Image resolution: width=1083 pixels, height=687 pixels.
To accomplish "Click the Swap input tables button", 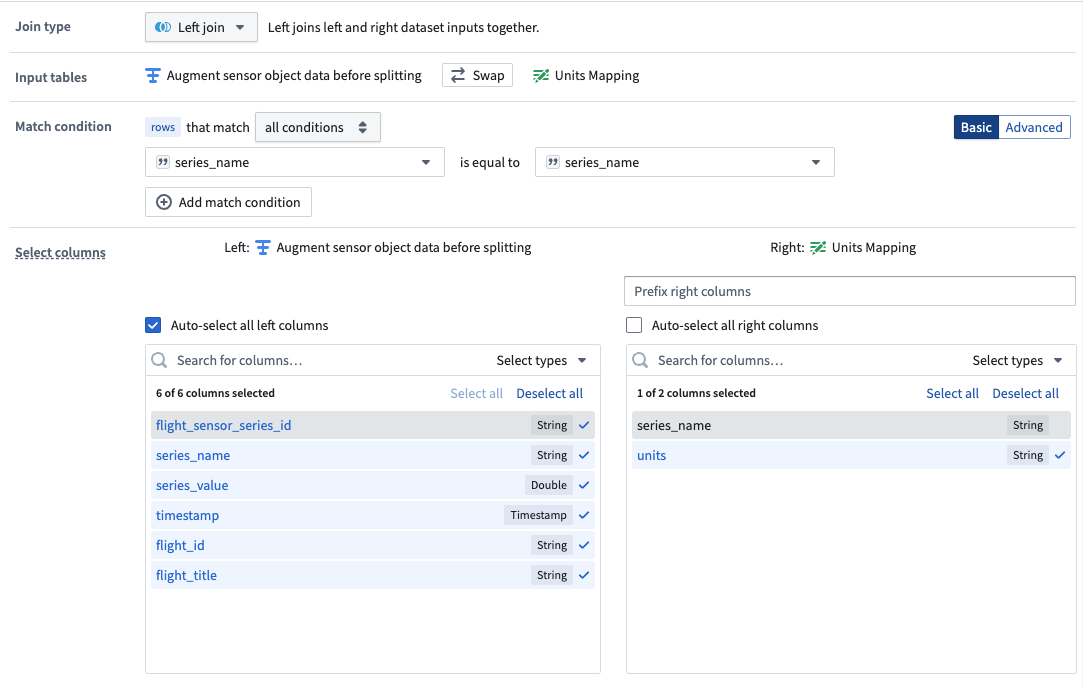I will pos(477,75).
